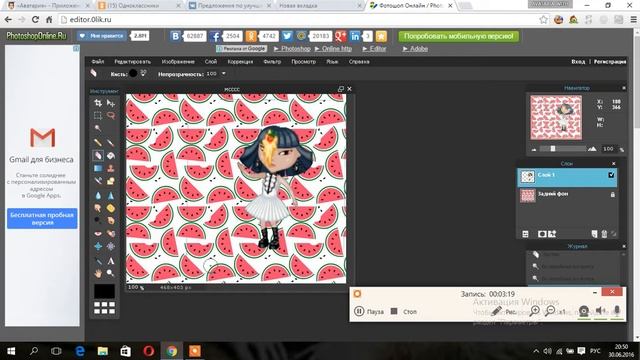Image resolution: width=640 pixels, height=360 pixels.
Task: Select the Brush tool
Action: click(111, 142)
